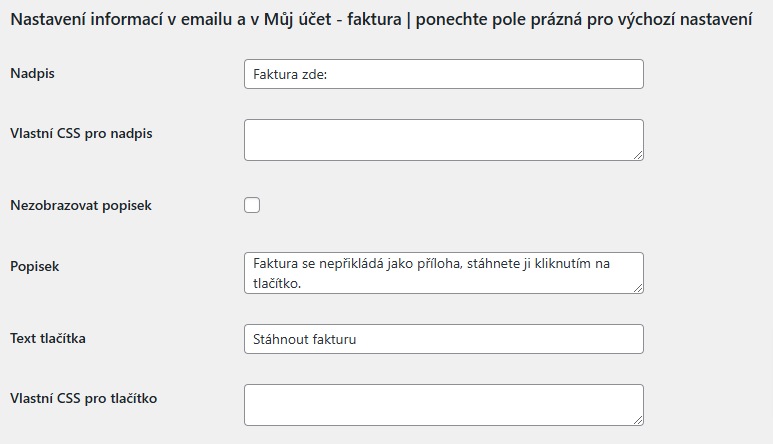Click resize grip of CSS pro tlačítko textarea
Viewport: 773px width, 444px height.
click(x=638, y=420)
